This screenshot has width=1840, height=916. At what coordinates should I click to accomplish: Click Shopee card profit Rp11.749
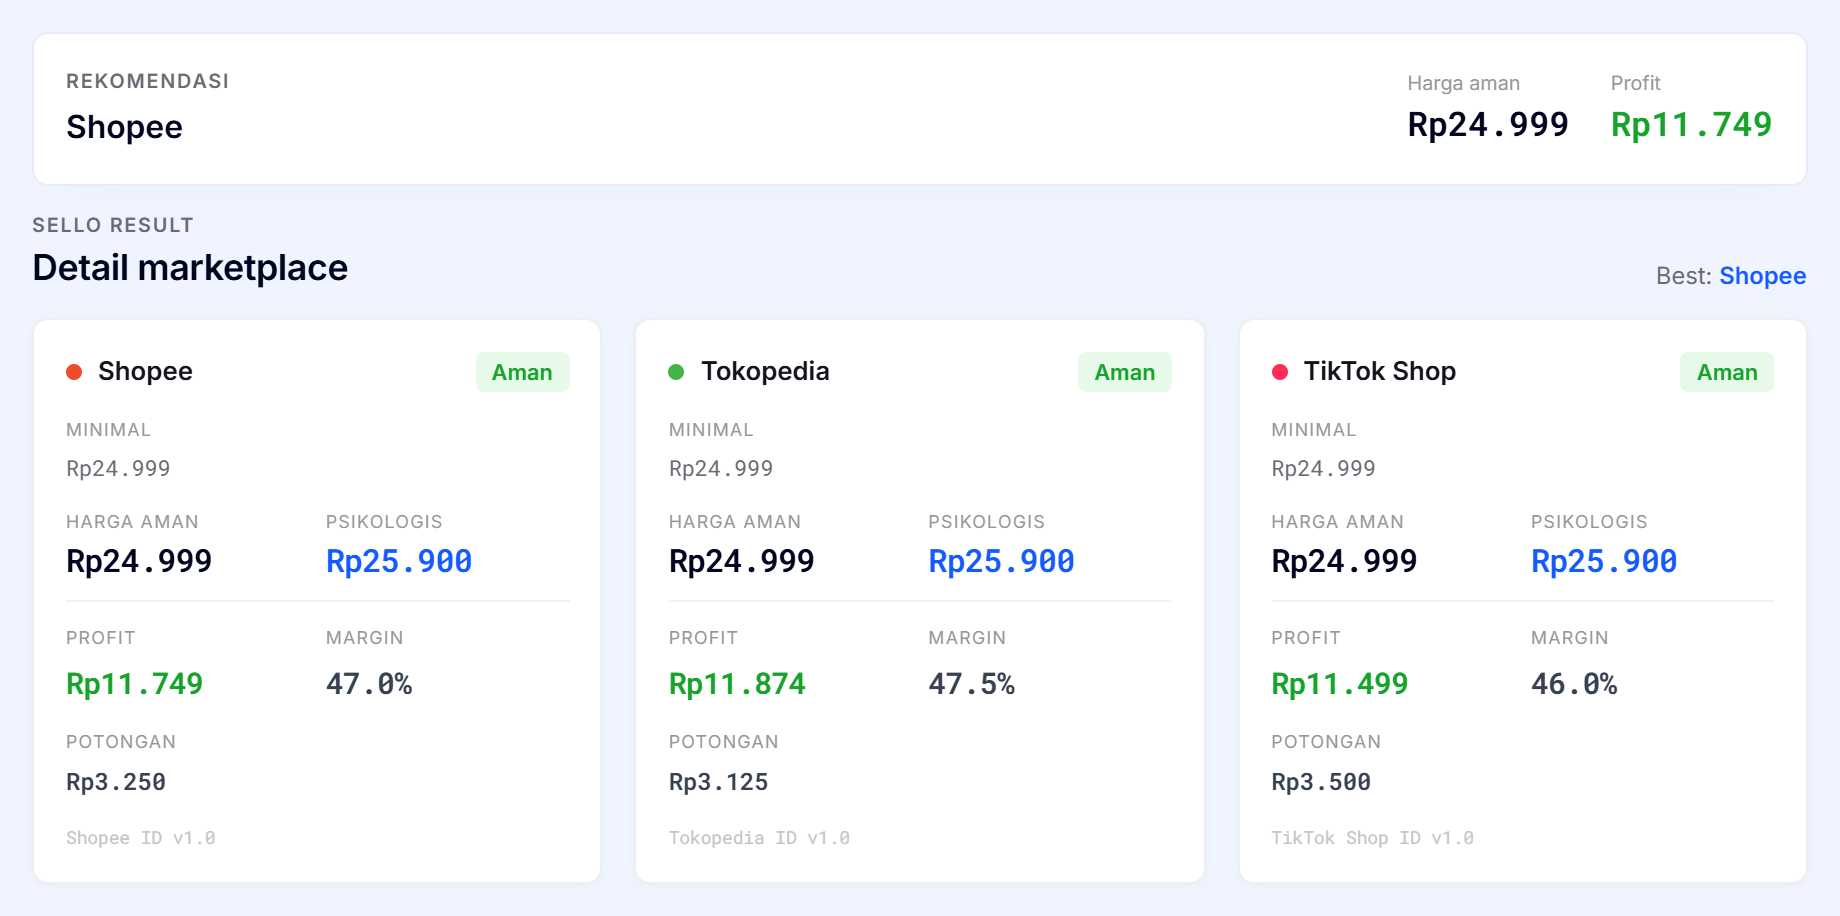coord(134,684)
